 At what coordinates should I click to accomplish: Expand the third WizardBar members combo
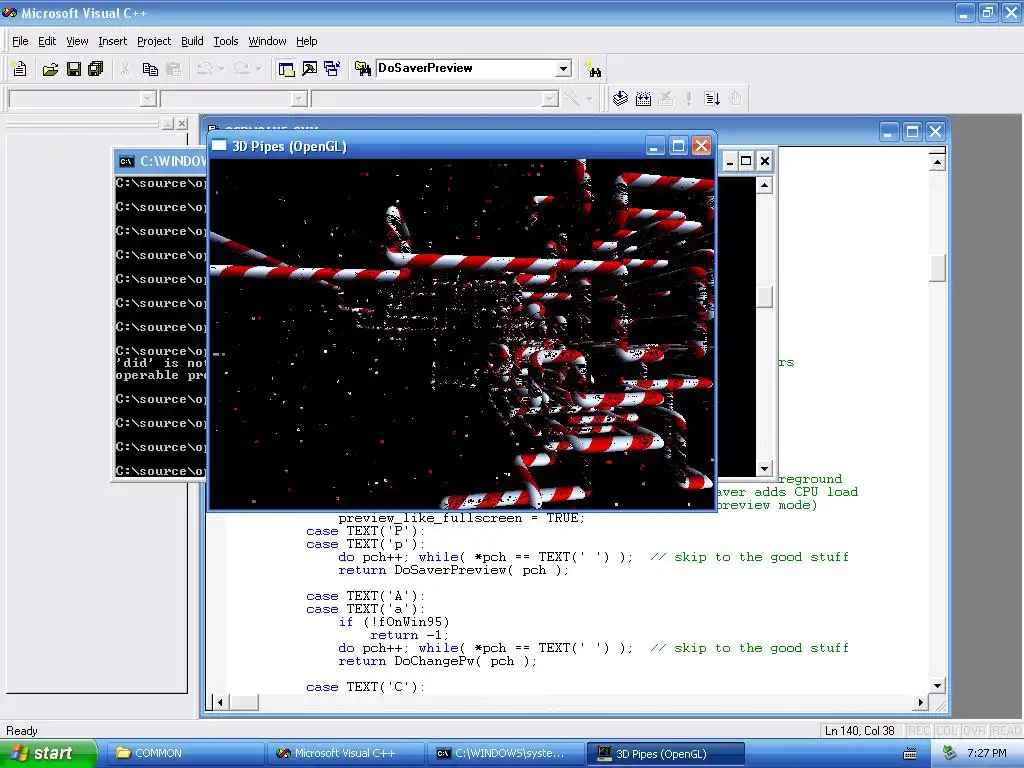(550, 99)
